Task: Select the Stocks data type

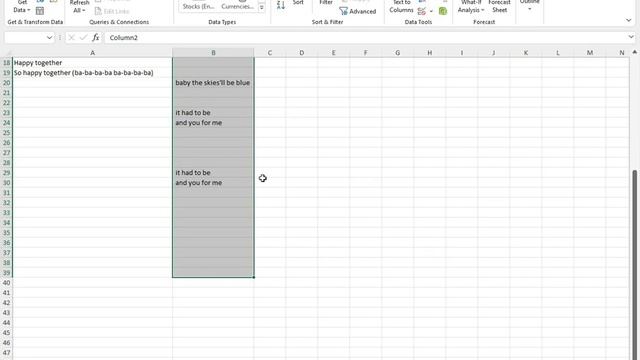Action: tap(198, 7)
